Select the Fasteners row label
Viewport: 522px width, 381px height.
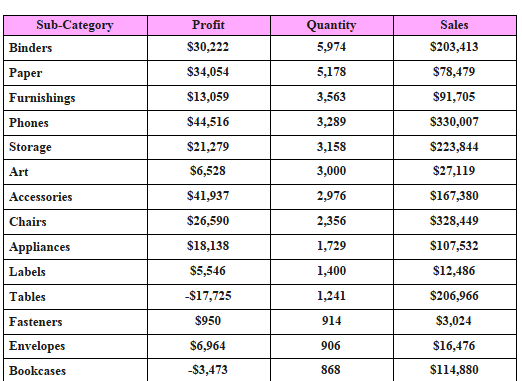click(36, 322)
